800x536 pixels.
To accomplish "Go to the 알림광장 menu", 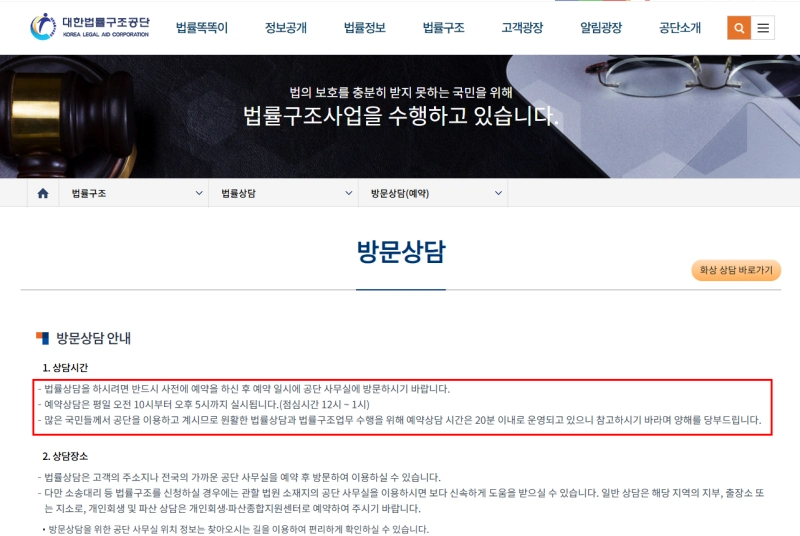I will pyautogui.click(x=600, y=28).
